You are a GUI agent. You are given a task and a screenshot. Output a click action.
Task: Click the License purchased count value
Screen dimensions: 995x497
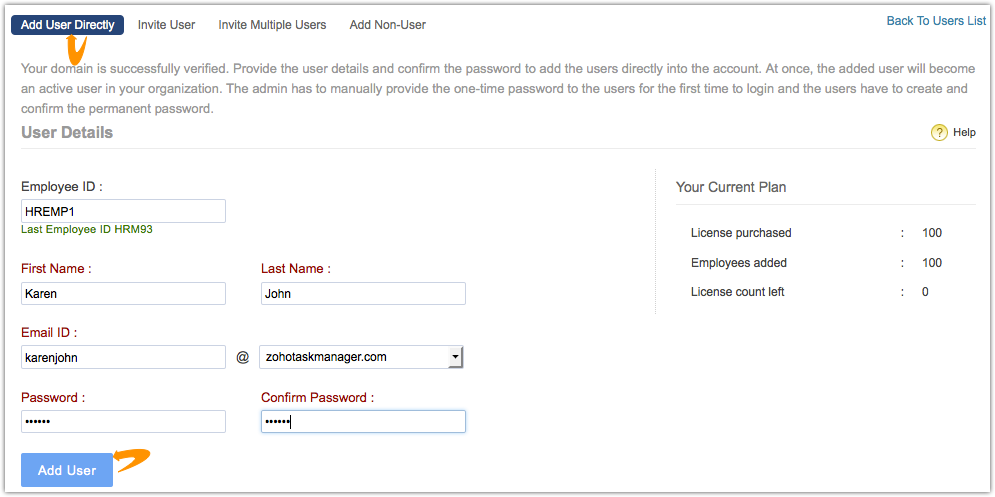pos(932,233)
